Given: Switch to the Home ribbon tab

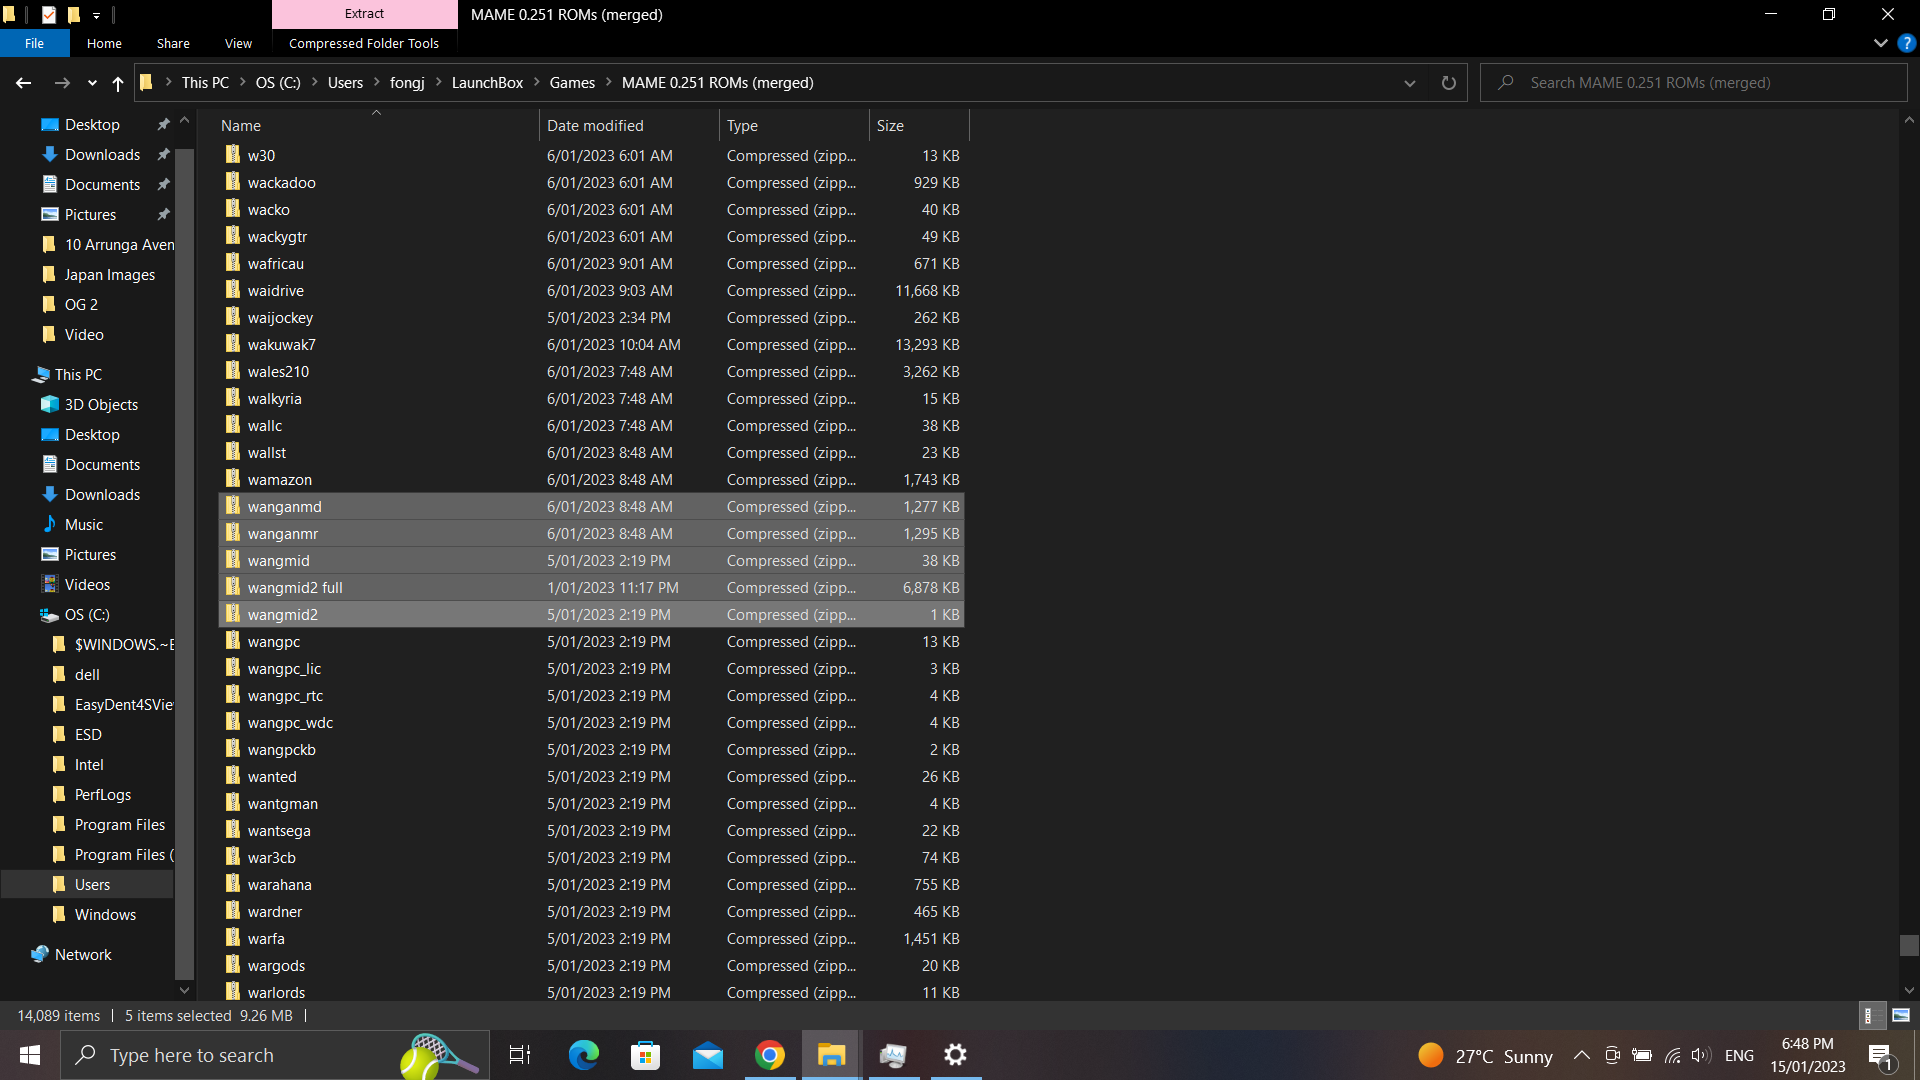Looking at the screenshot, I should [x=104, y=43].
